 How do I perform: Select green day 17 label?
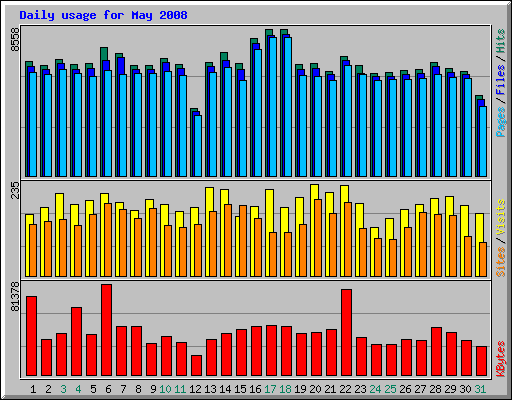coord(270,389)
